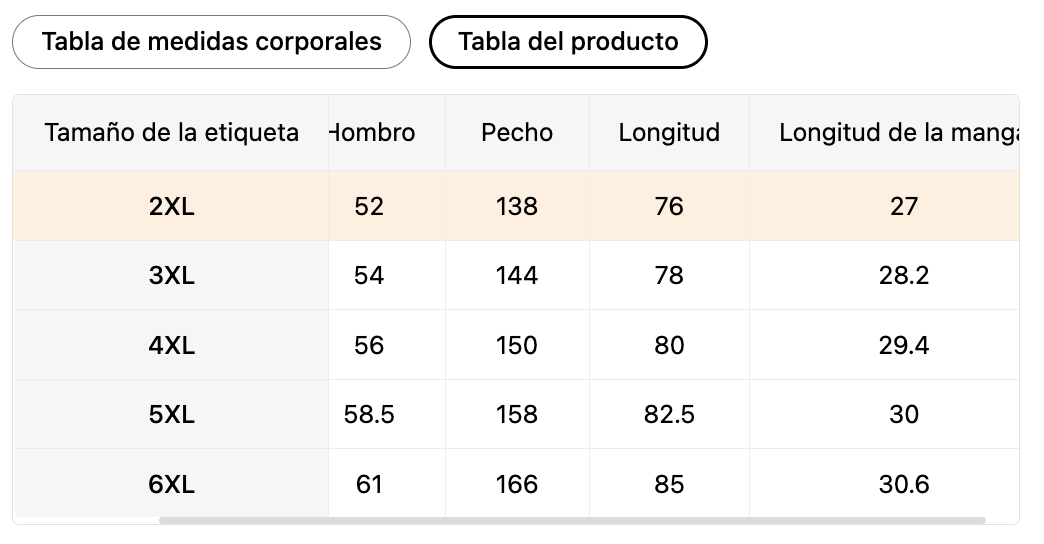Image resolution: width=1044 pixels, height=544 pixels.
Task: Click the Longitud de la manga header
Action: tap(899, 133)
